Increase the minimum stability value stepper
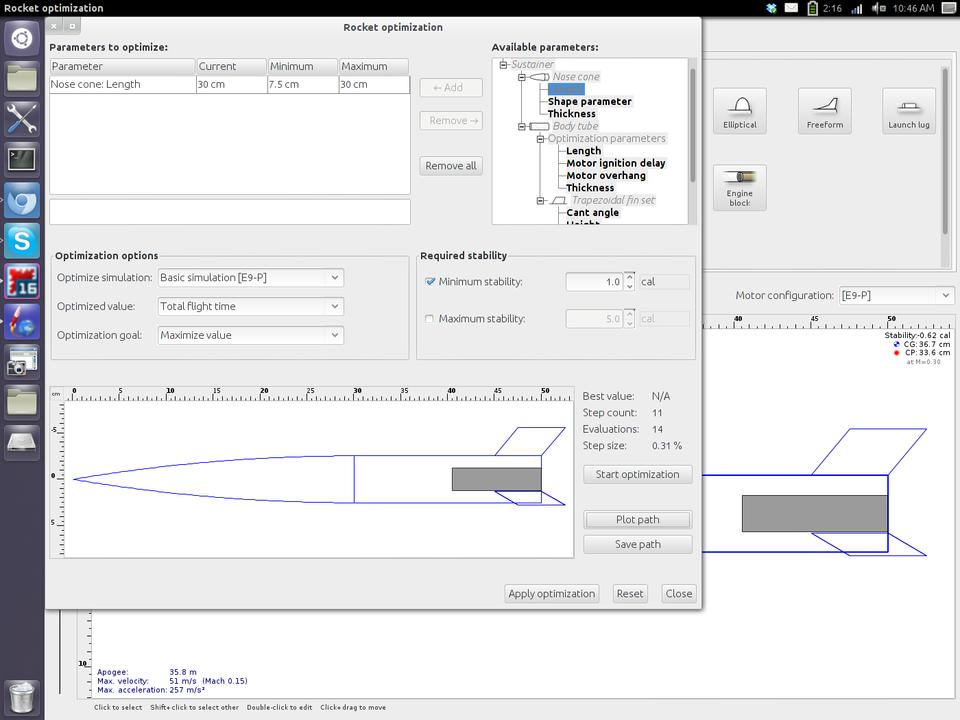960x720 pixels. tap(629, 277)
